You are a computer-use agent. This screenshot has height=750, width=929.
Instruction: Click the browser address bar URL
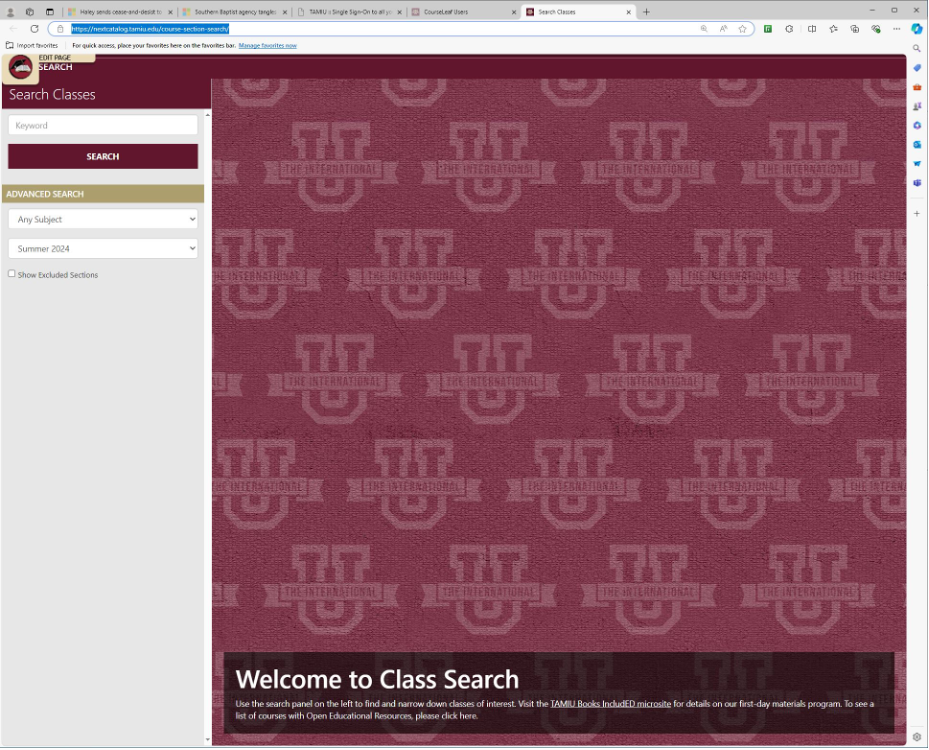click(x=150, y=28)
